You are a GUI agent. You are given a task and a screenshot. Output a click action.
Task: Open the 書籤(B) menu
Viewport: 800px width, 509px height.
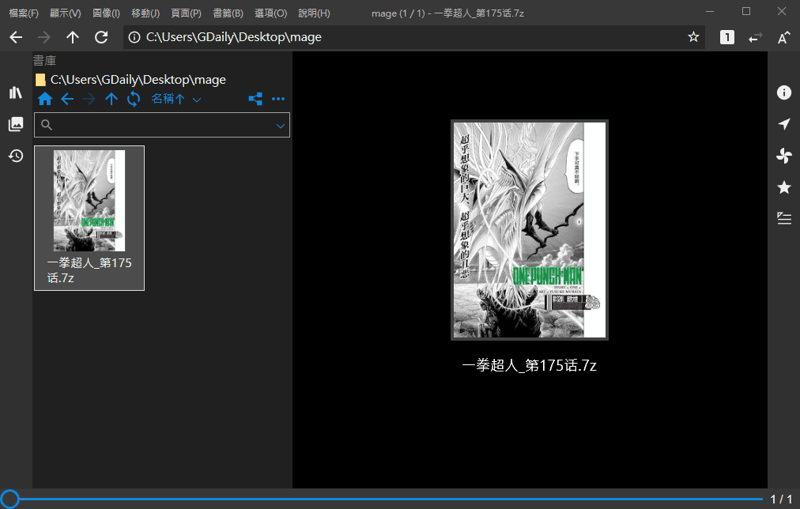(x=228, y=13)
